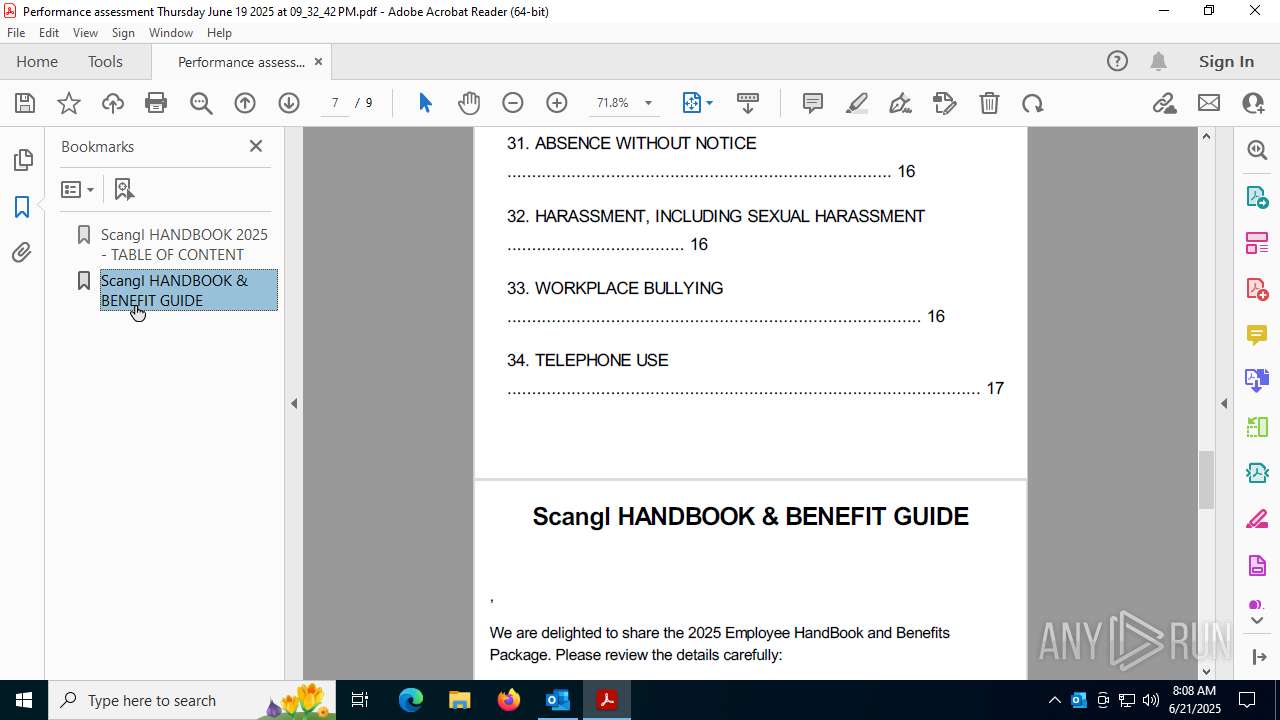Close the Performance assessment document tab
The height and width of the screenshot is (720, 1280).
pyautogui.click(x=318, y=62)
